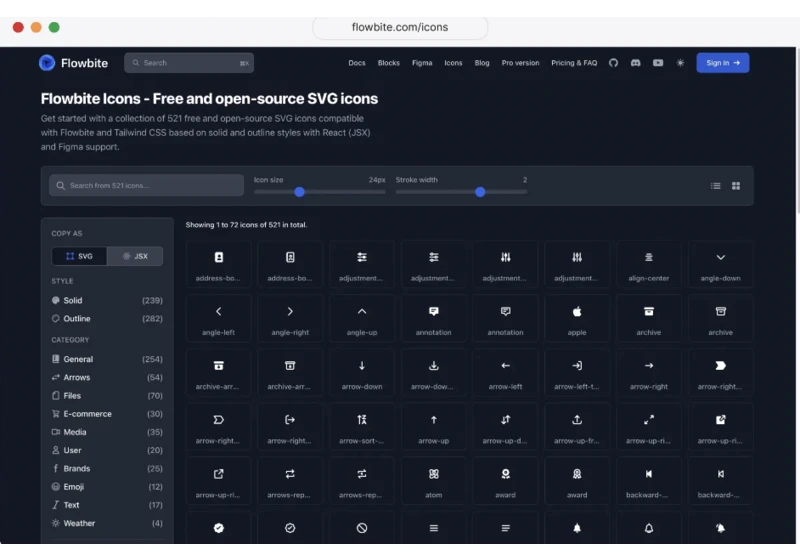Filter by User category

click(107, 450)
